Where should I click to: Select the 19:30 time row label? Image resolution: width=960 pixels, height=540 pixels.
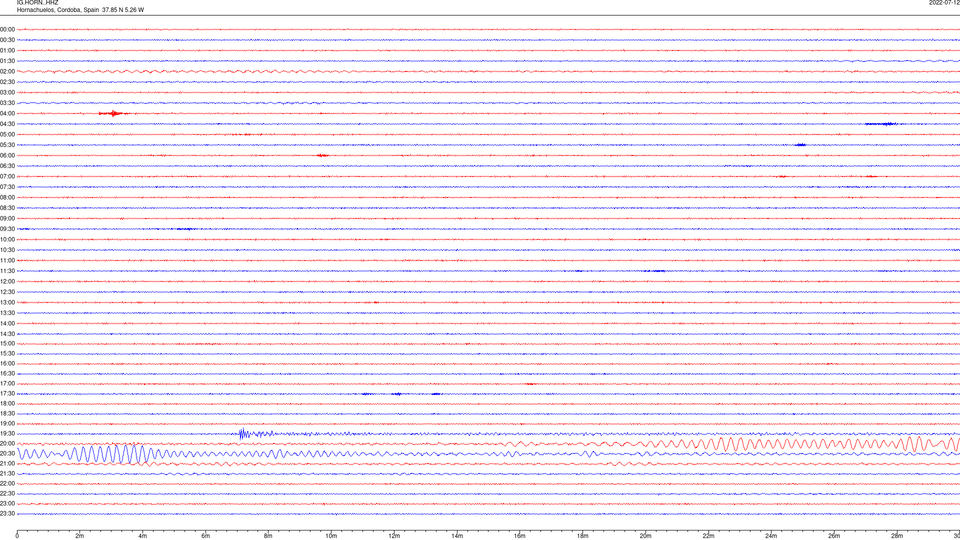click(7, 433)
